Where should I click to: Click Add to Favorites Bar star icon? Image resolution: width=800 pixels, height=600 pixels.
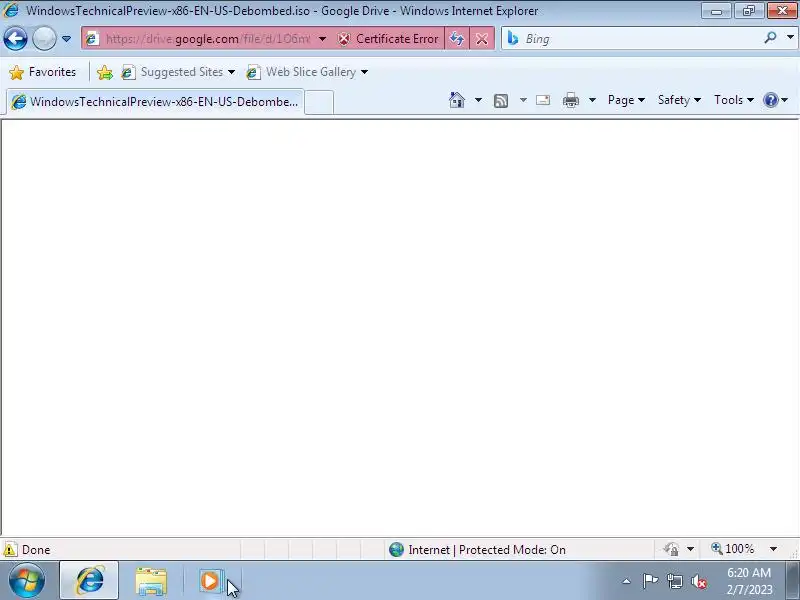coord(105,72)
